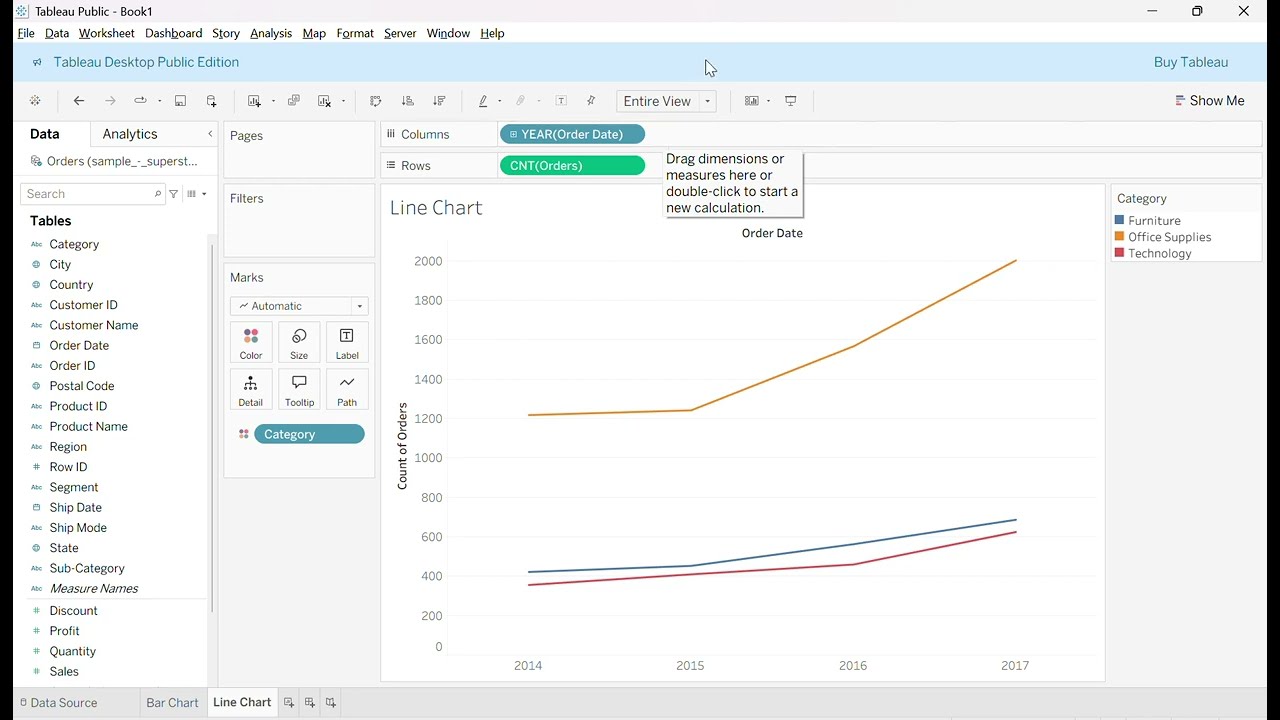The height and width of the screenshot is (720, 1280).
Task: Expand the YEAR(Order Date) pill
Action: (x=513, y=134)
